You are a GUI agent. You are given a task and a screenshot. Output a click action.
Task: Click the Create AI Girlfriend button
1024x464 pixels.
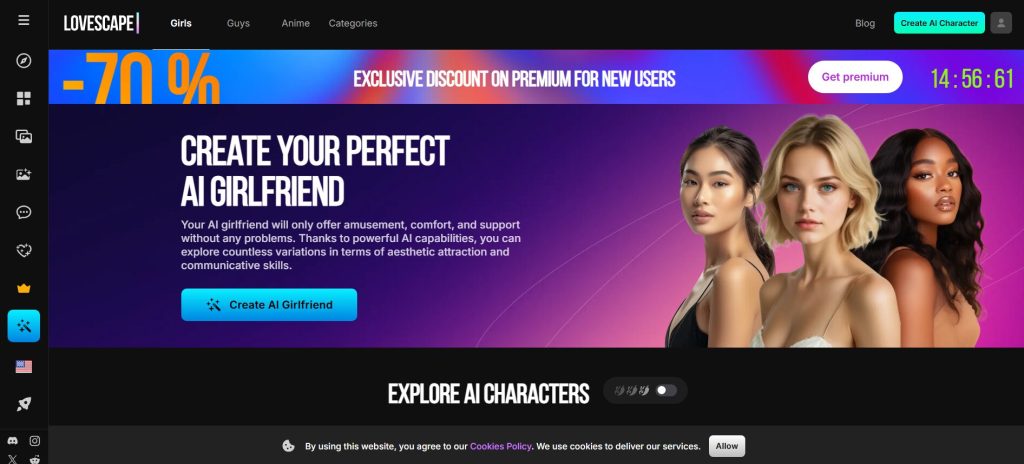[x=269, y=305]
